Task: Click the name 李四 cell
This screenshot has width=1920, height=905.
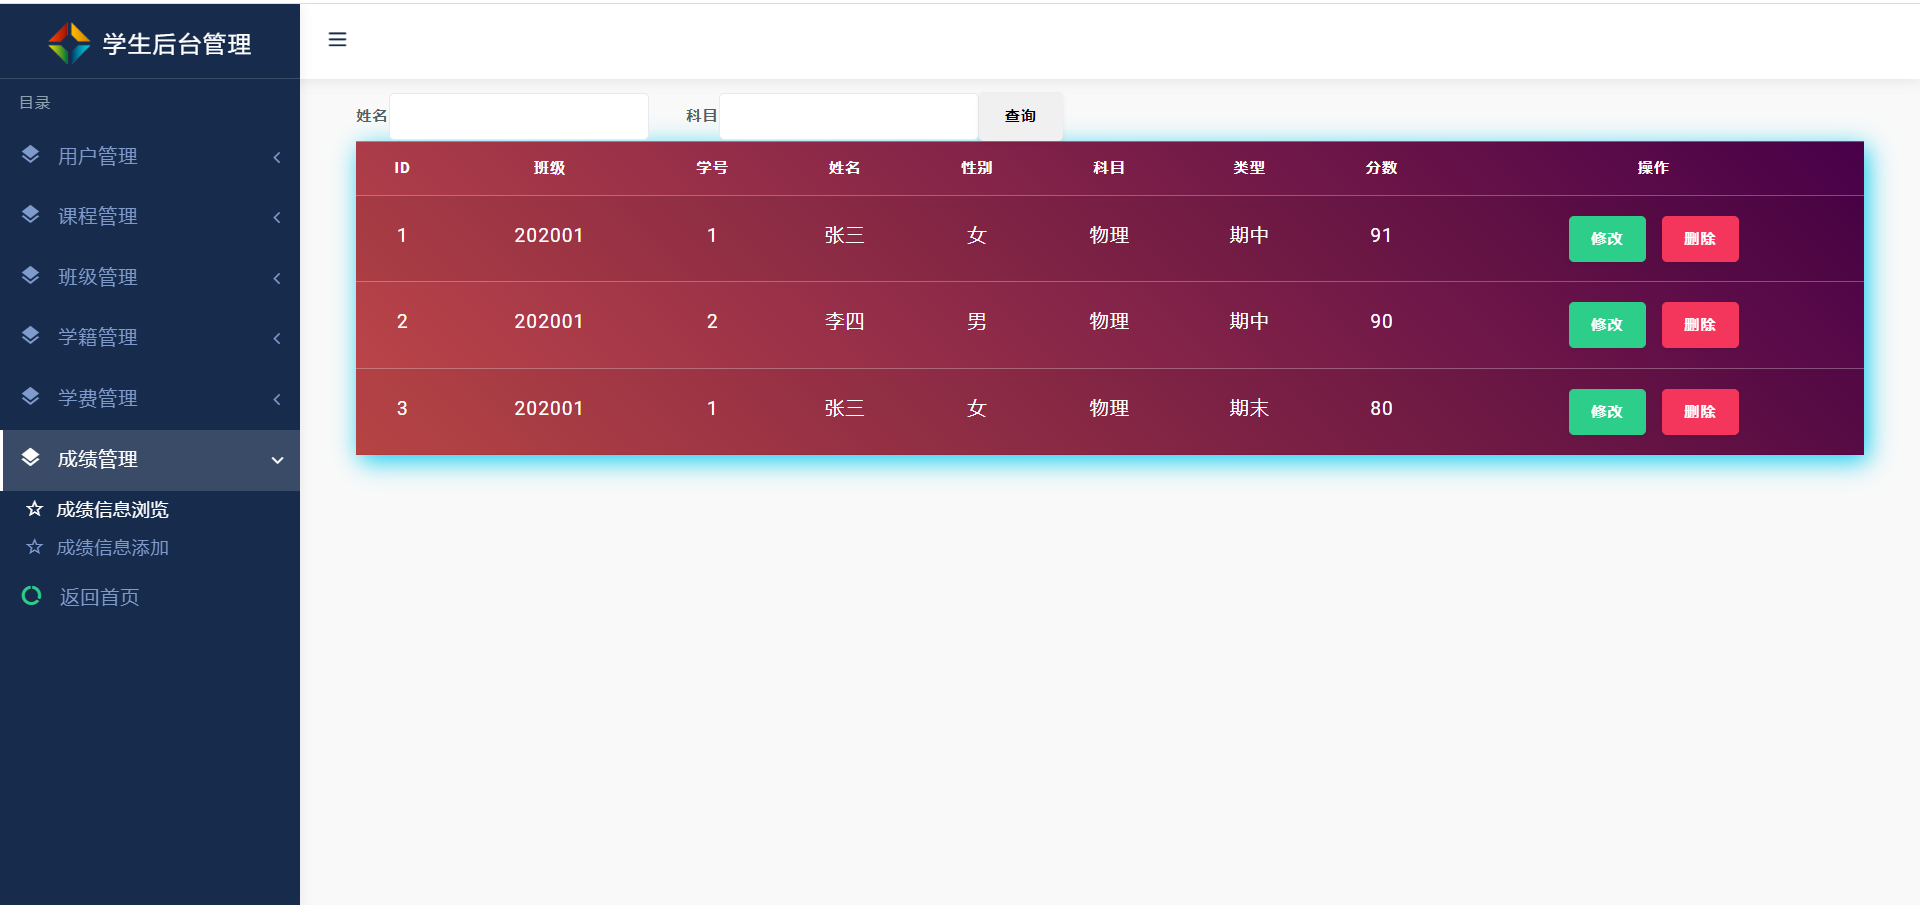Action: click(844, 321)
